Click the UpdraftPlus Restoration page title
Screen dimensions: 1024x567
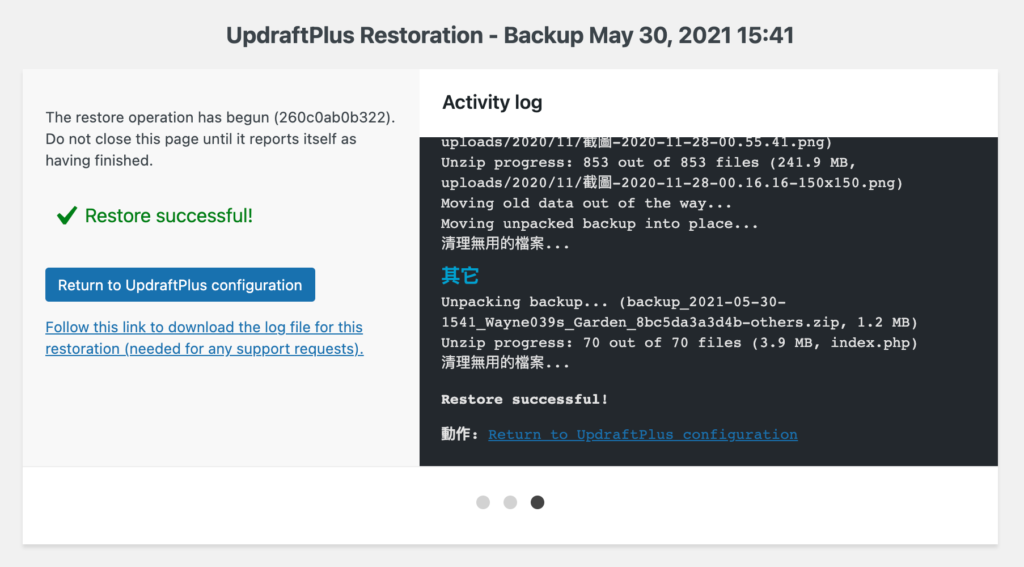[x=510, y=35]
